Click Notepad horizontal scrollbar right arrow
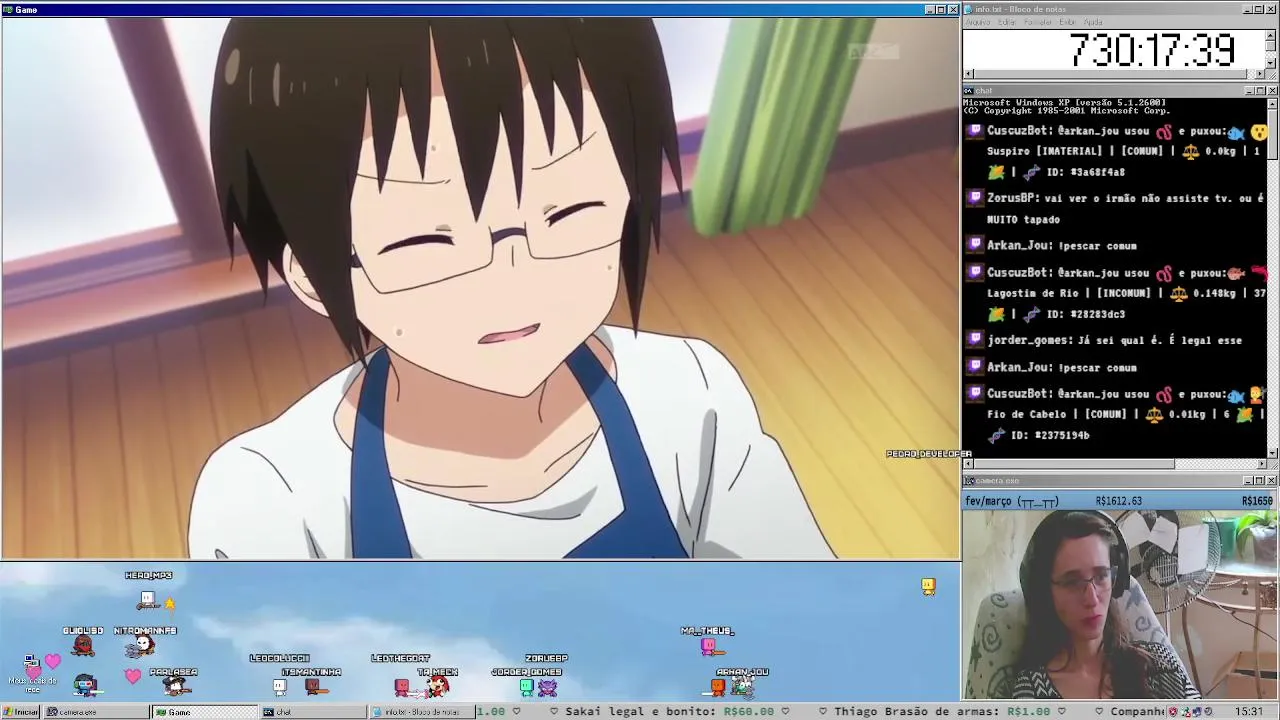 point(1260,74)
